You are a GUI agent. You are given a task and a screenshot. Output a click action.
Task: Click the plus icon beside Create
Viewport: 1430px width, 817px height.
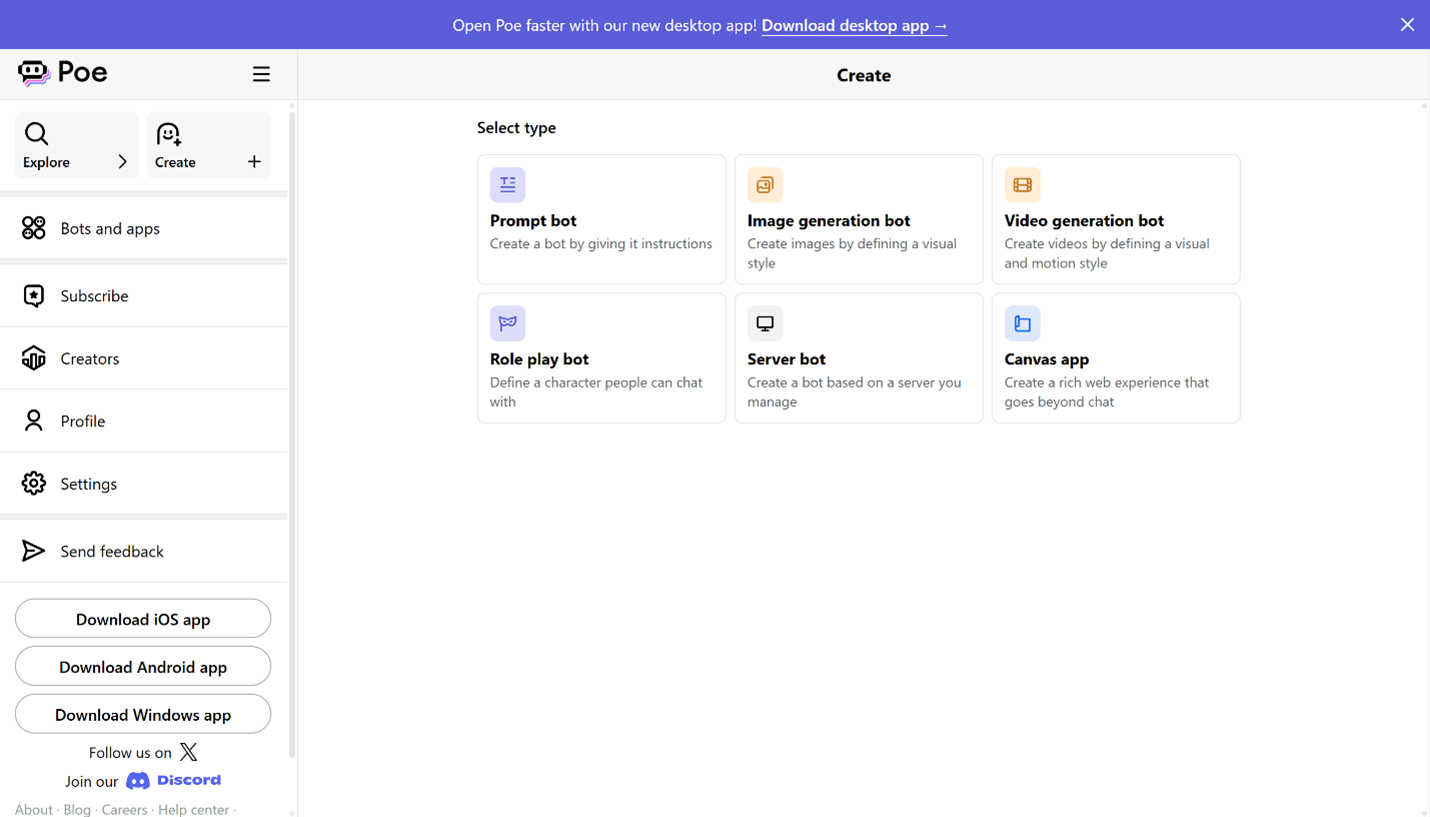point(254,162)
